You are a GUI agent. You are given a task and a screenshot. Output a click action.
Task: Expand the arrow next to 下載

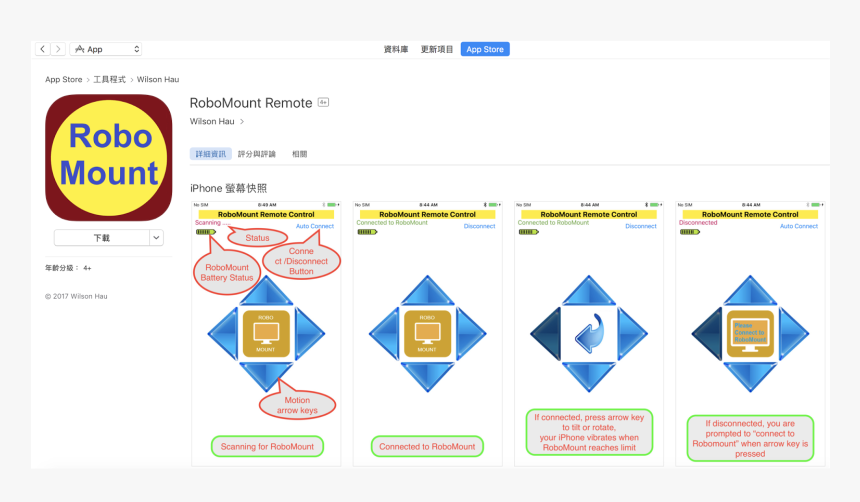coord(156,238)
